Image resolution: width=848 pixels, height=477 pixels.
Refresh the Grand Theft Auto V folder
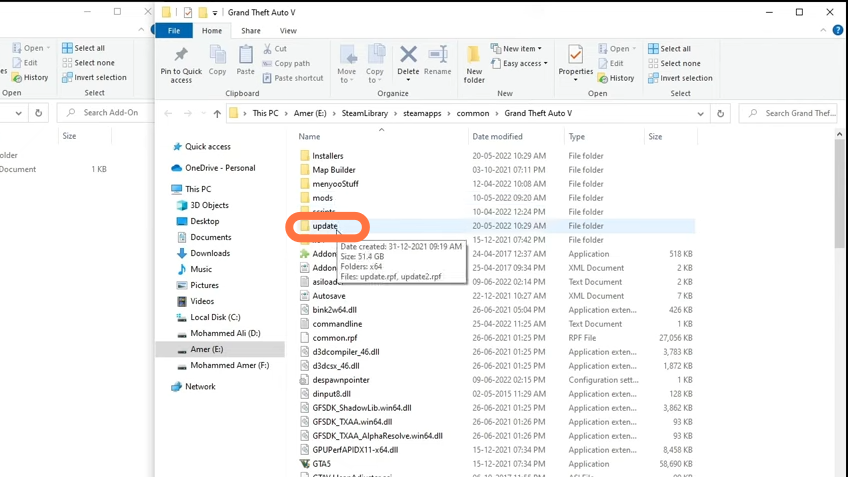click(x=720, y=114)
